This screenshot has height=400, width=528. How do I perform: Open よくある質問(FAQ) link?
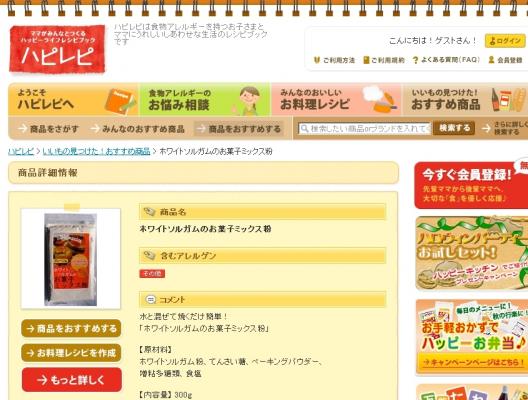tap(446, 60)
